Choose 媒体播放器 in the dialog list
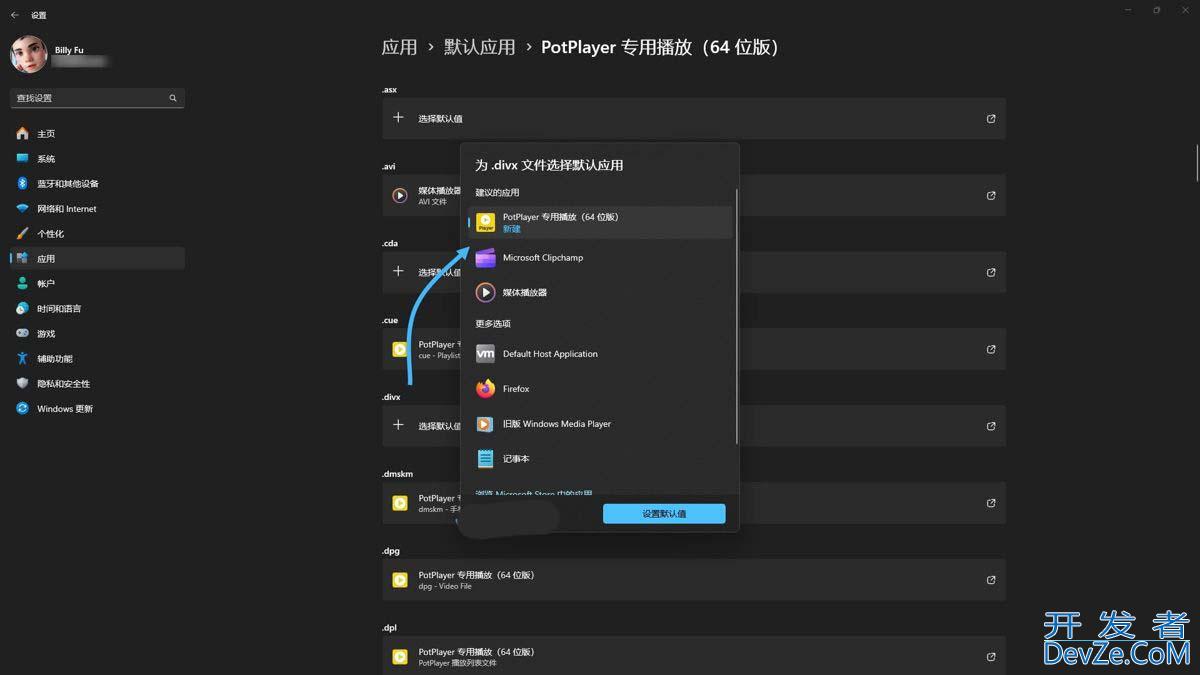The height and width of the screenshot is (675, 1200). (600, 293)
